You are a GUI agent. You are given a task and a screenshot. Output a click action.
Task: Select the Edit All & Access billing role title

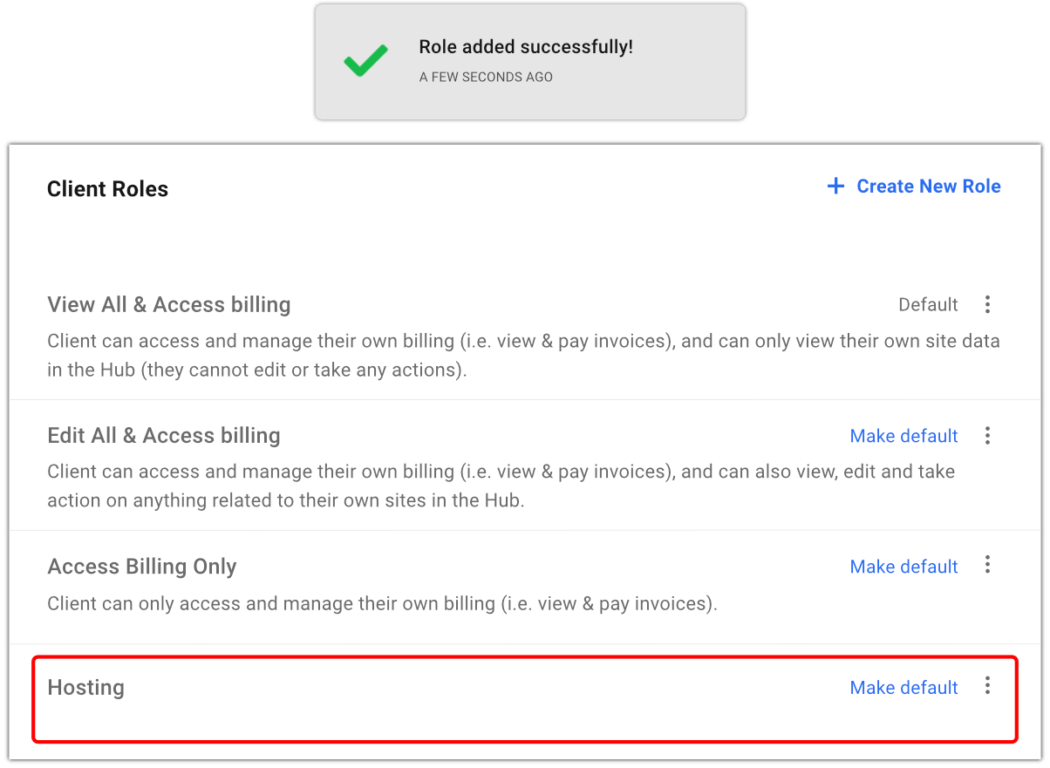(164, 436)
